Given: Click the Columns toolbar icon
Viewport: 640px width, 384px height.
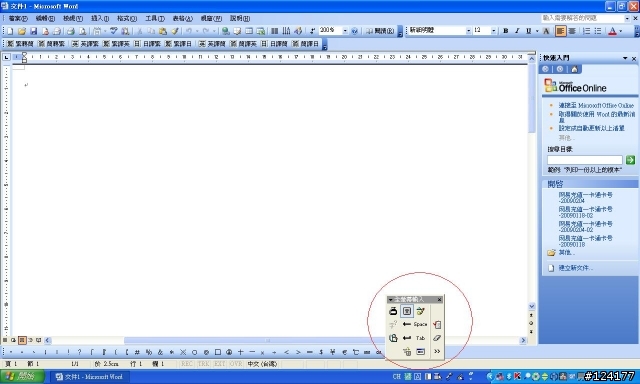Looking at the screenshot, I should pyautogui.click(x=275, y=31).
